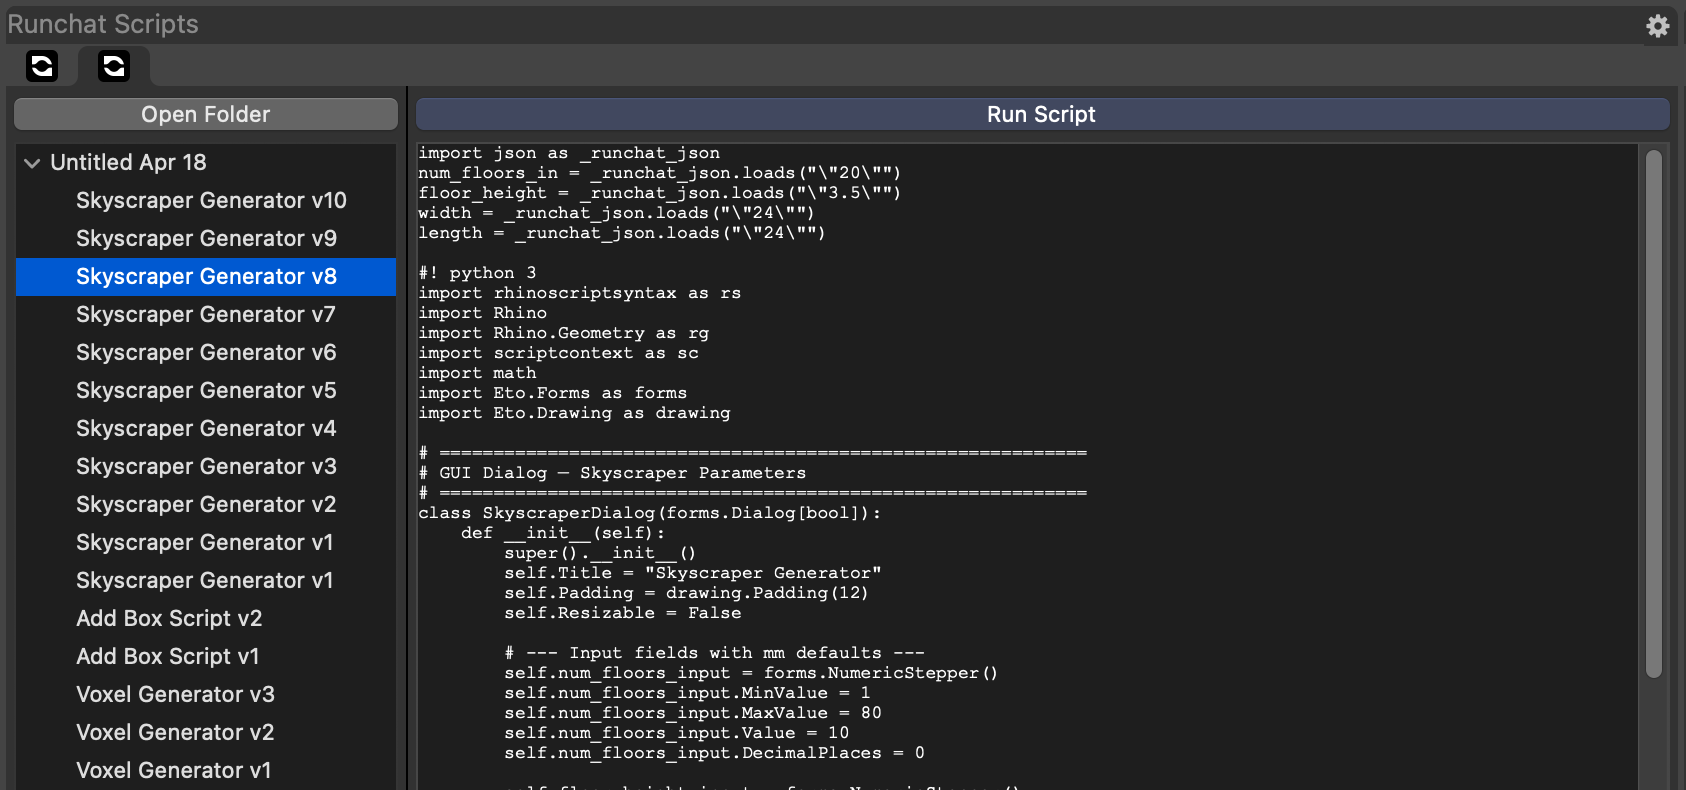Click the self.Title assignment line
Viewport: 1686px width, 790px height.
click(x=693, y=573)
